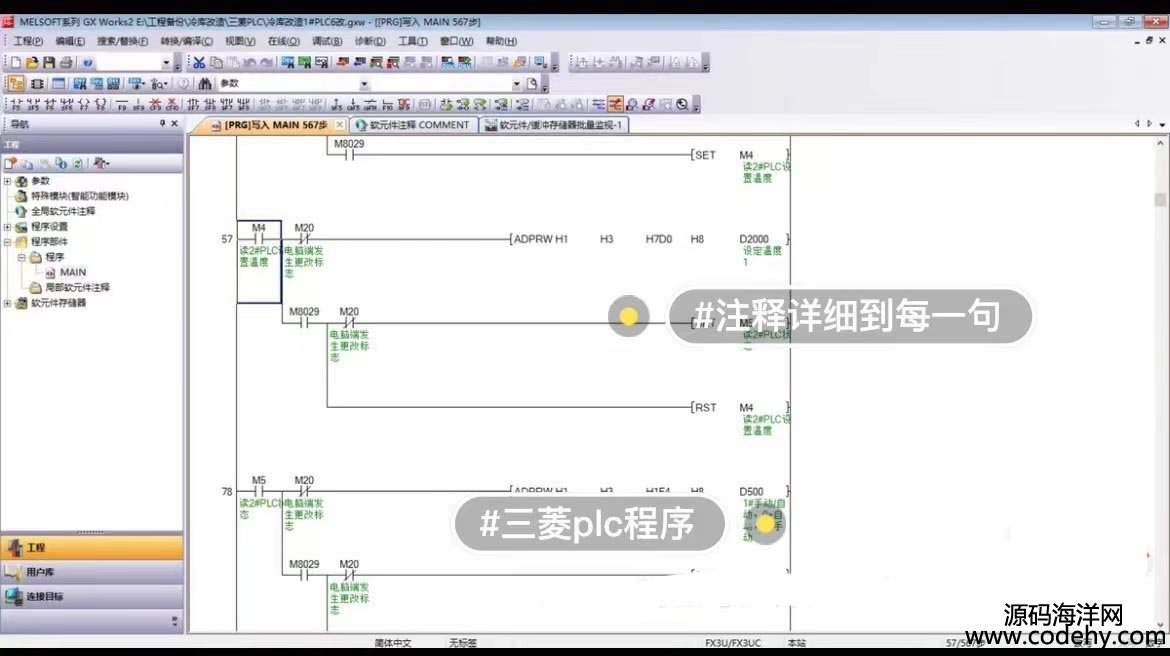Open the tab list dropdown arrow
This screenshot has height=656, width=1170.
click(1162, 125)
